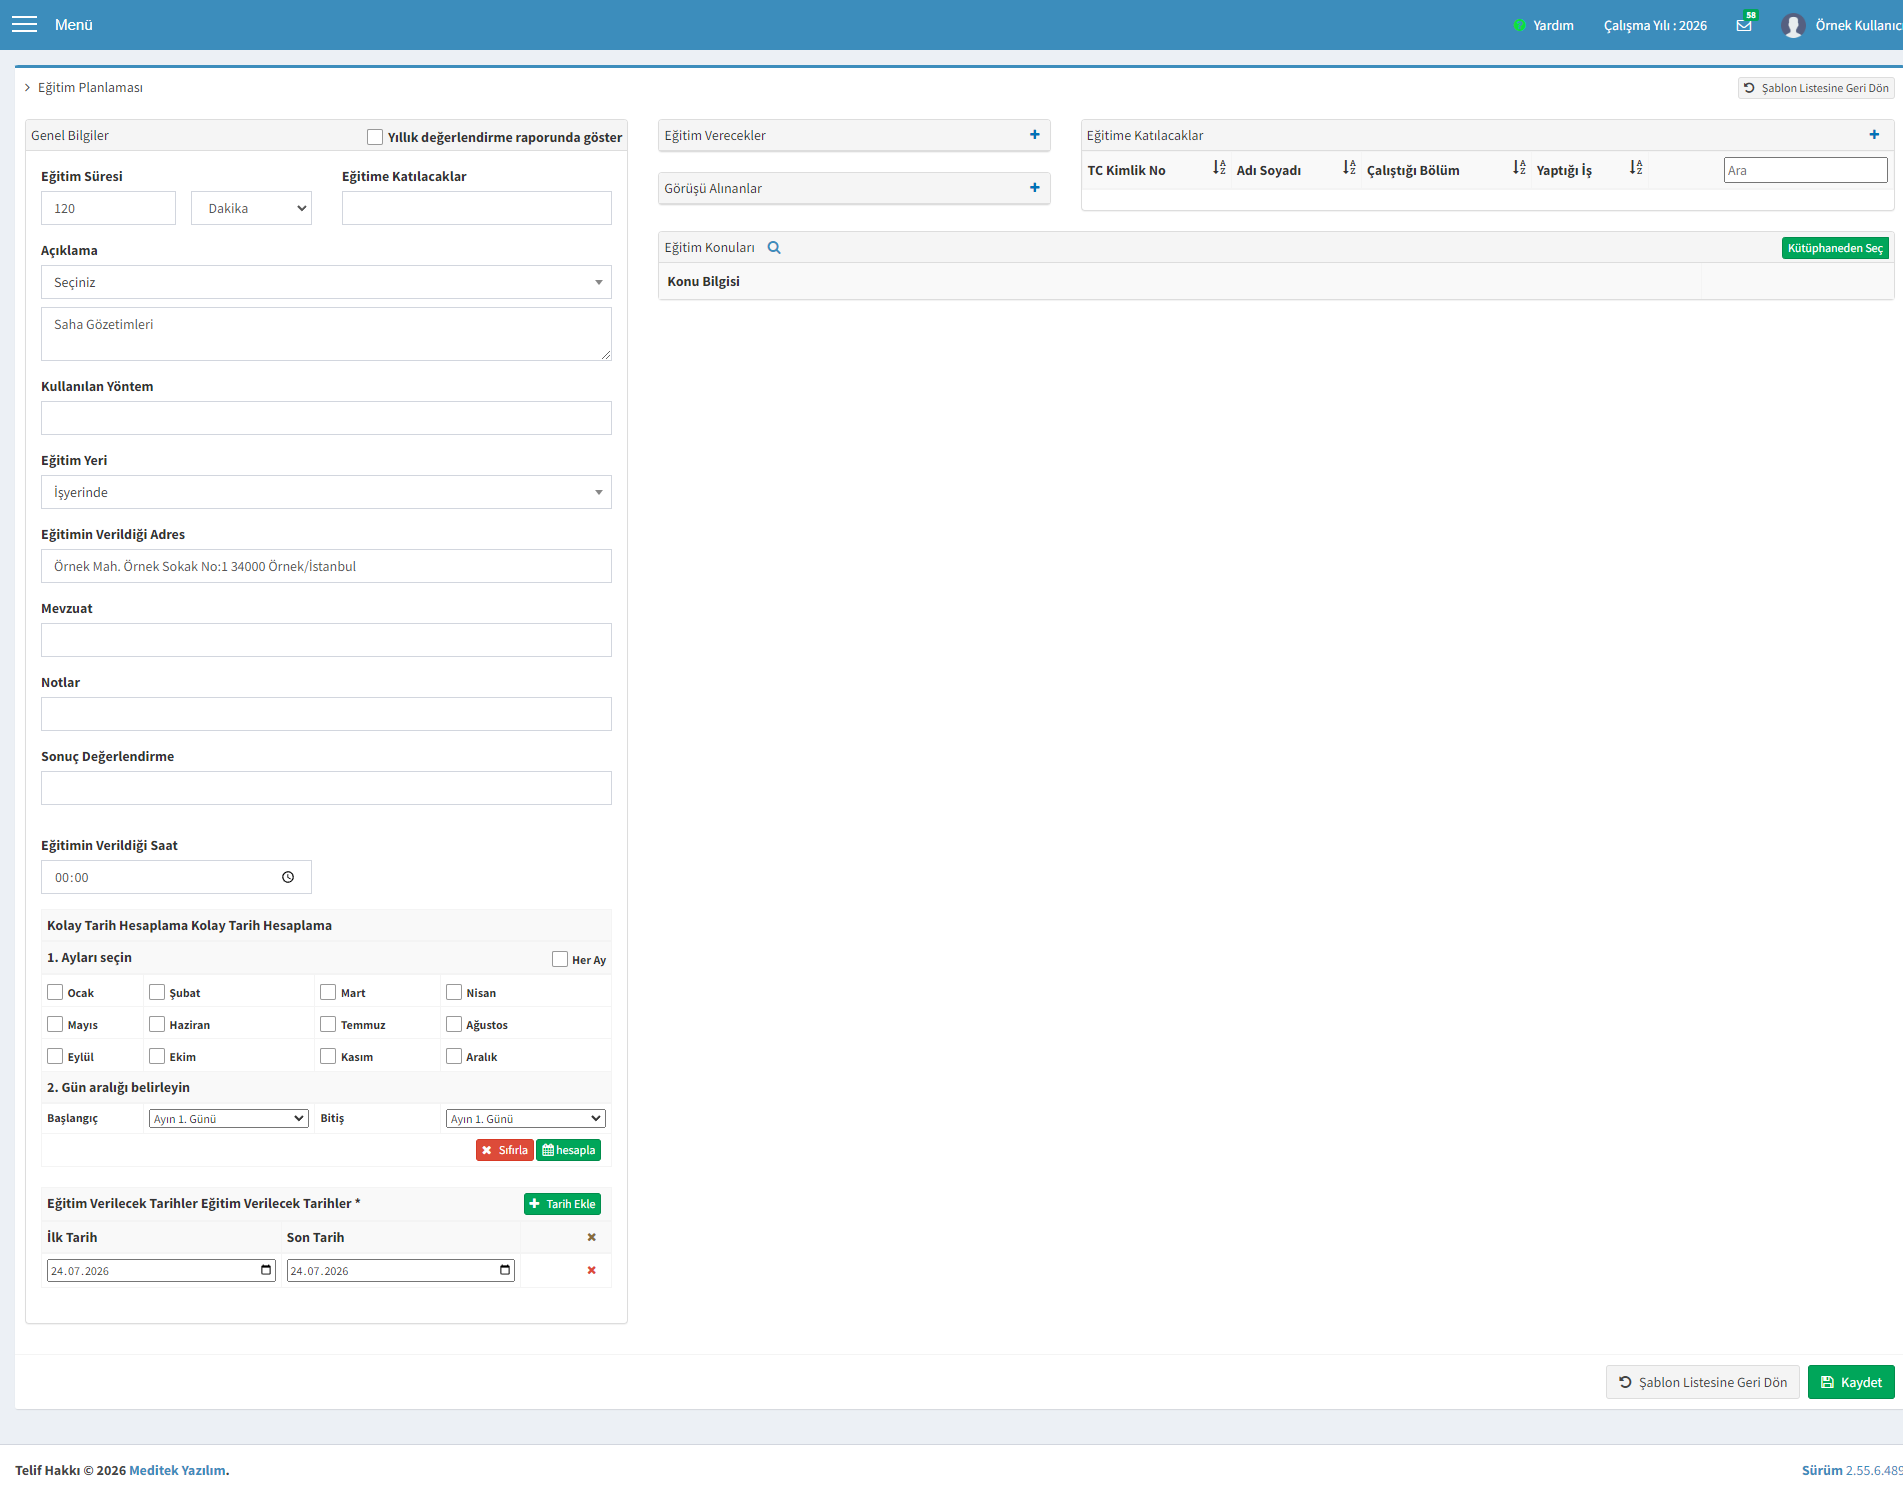Open the Örnek Kullanıcı user menu
The image size is (1903, 1495).
(1842, 25)
